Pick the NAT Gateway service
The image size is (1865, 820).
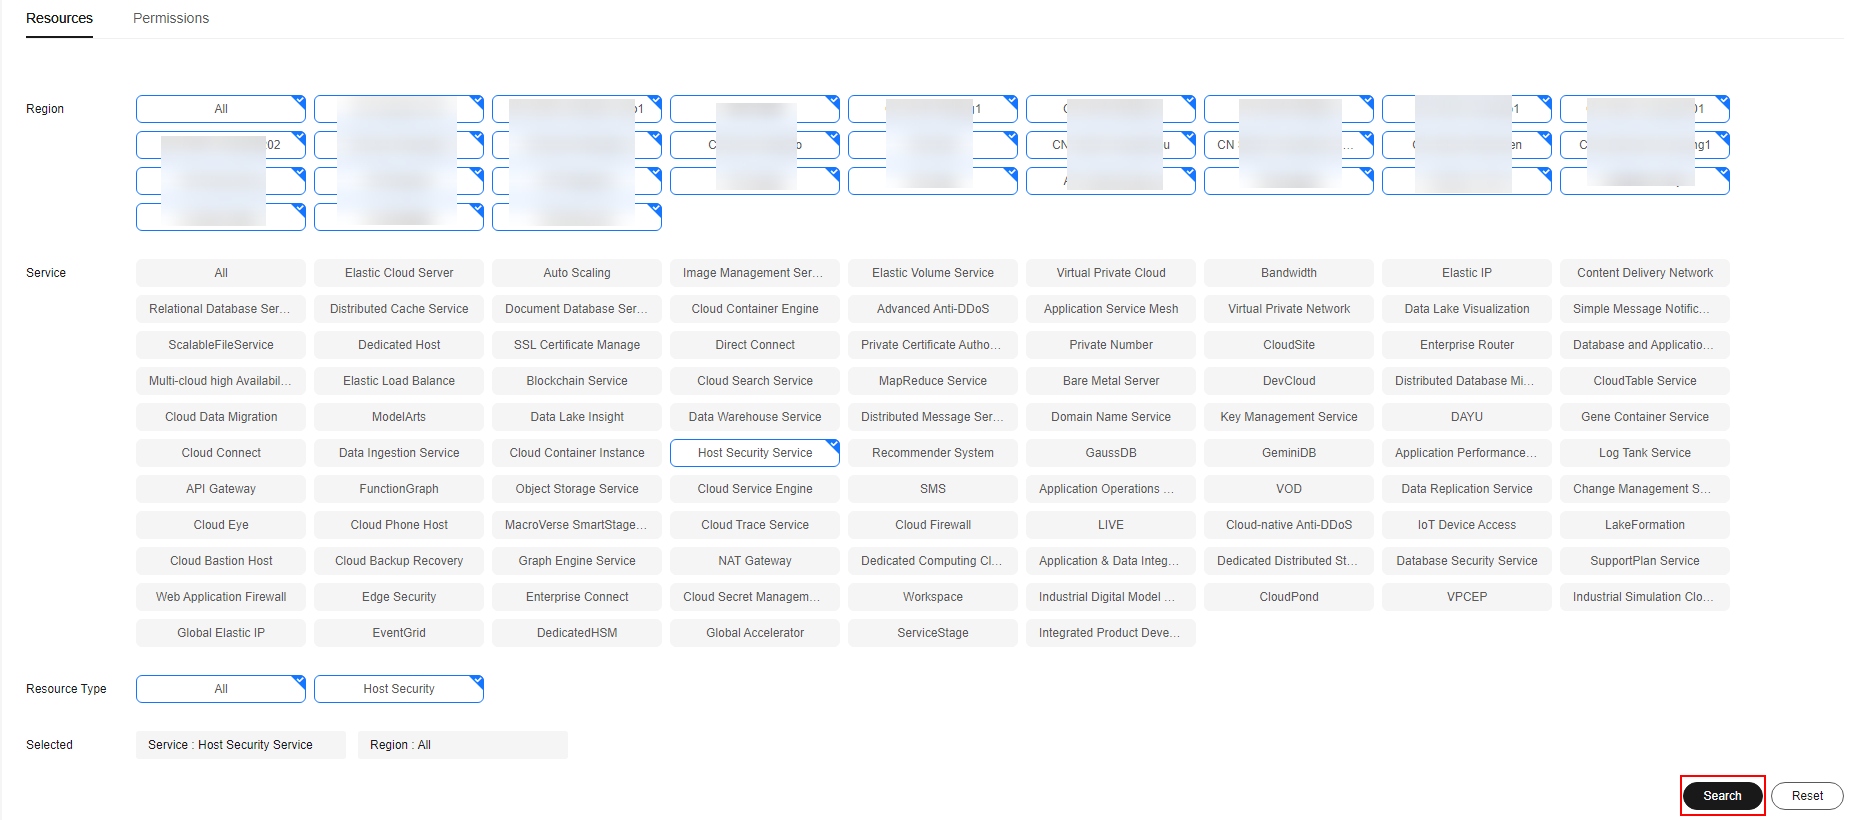[755, 561]
